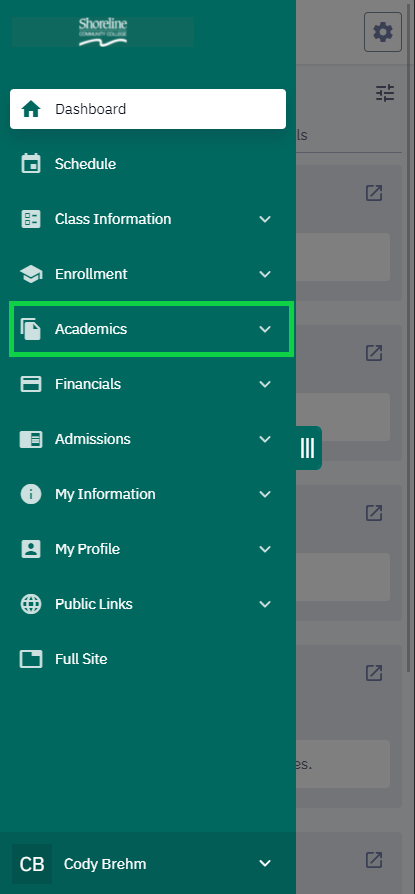Click the My Profile person icon
Image resolution: width=415 pixels, height=894 pixels.
(x=31, y=549)
